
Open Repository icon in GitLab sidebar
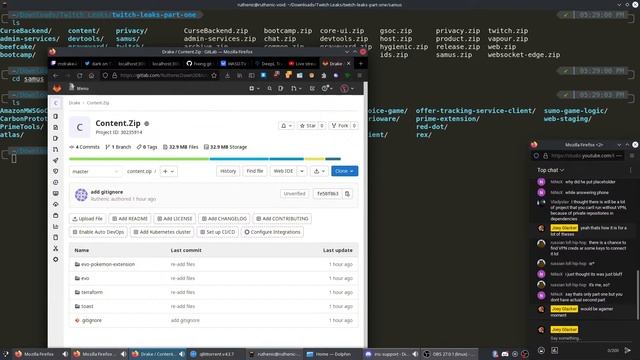coord(56,127)
